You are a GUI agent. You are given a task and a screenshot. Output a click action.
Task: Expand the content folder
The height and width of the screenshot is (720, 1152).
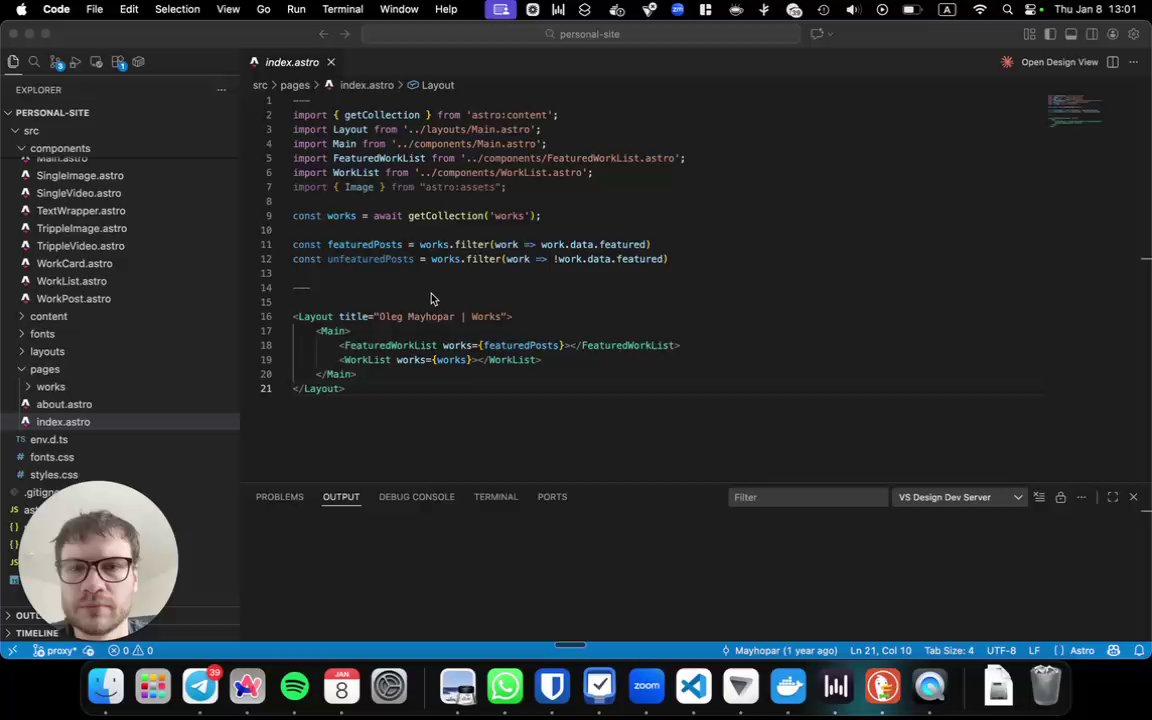(48, 316)
